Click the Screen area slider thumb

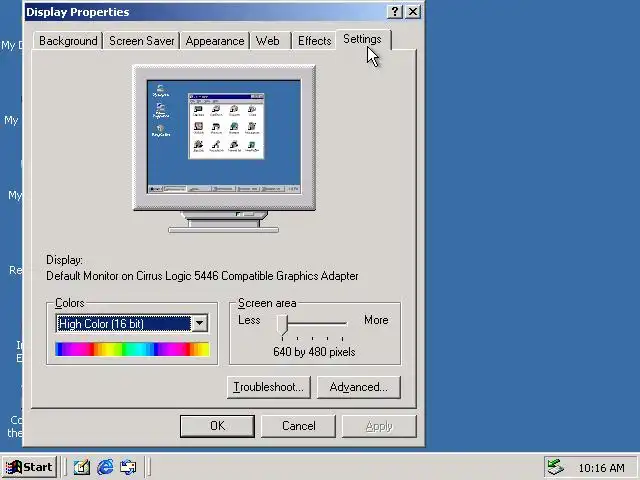[x=282, y=325]
